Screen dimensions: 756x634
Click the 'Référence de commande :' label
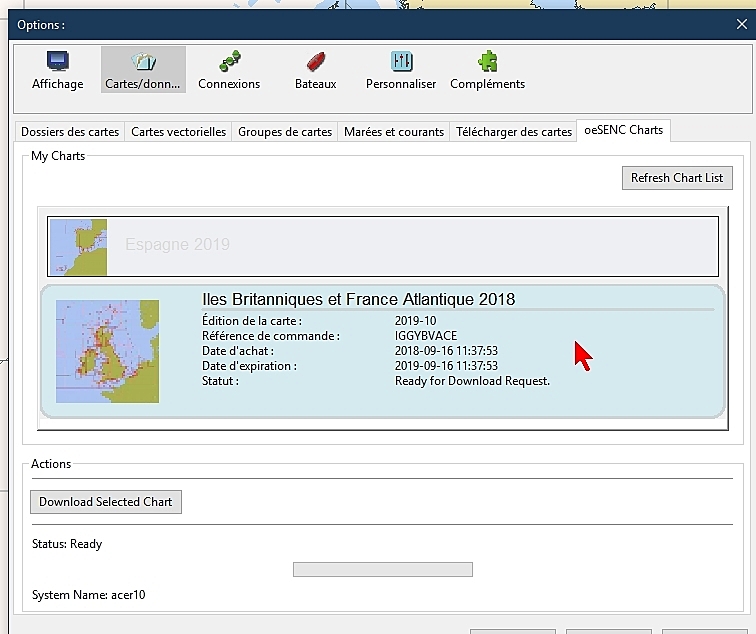pyautogui.click(x=270, y=336)
